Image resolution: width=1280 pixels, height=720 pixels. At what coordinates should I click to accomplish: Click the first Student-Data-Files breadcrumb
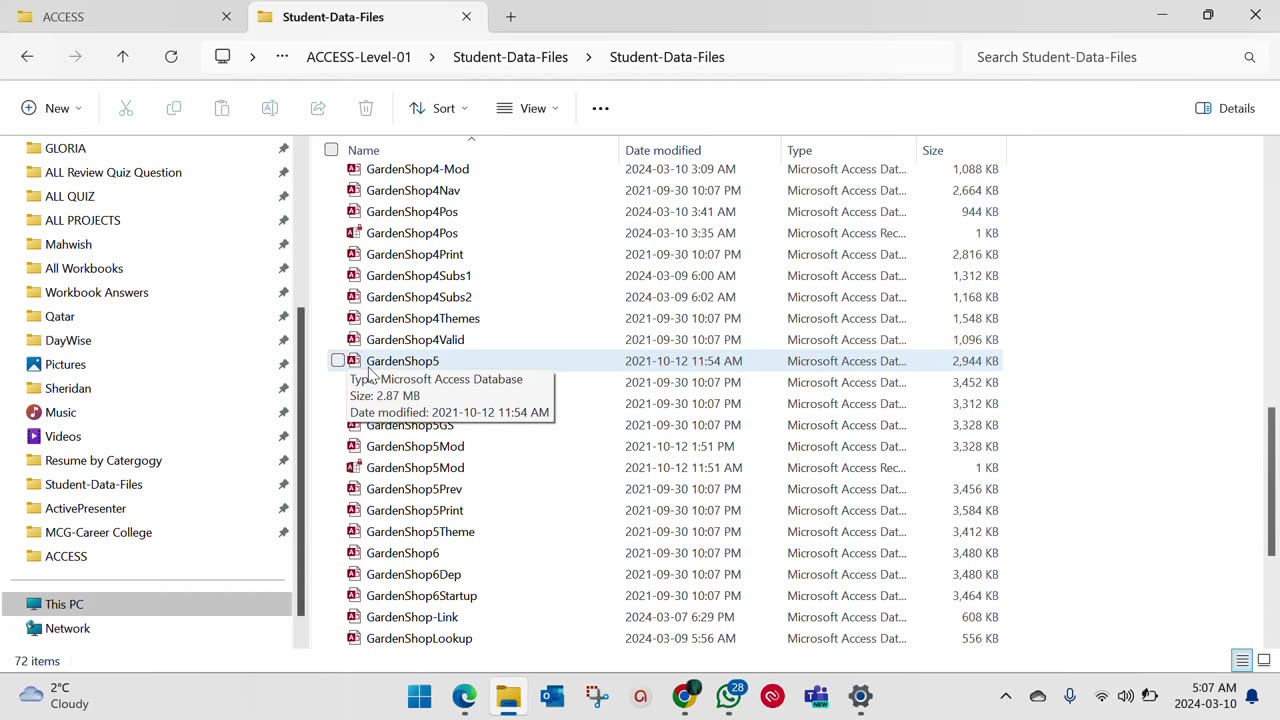point(510,57)
